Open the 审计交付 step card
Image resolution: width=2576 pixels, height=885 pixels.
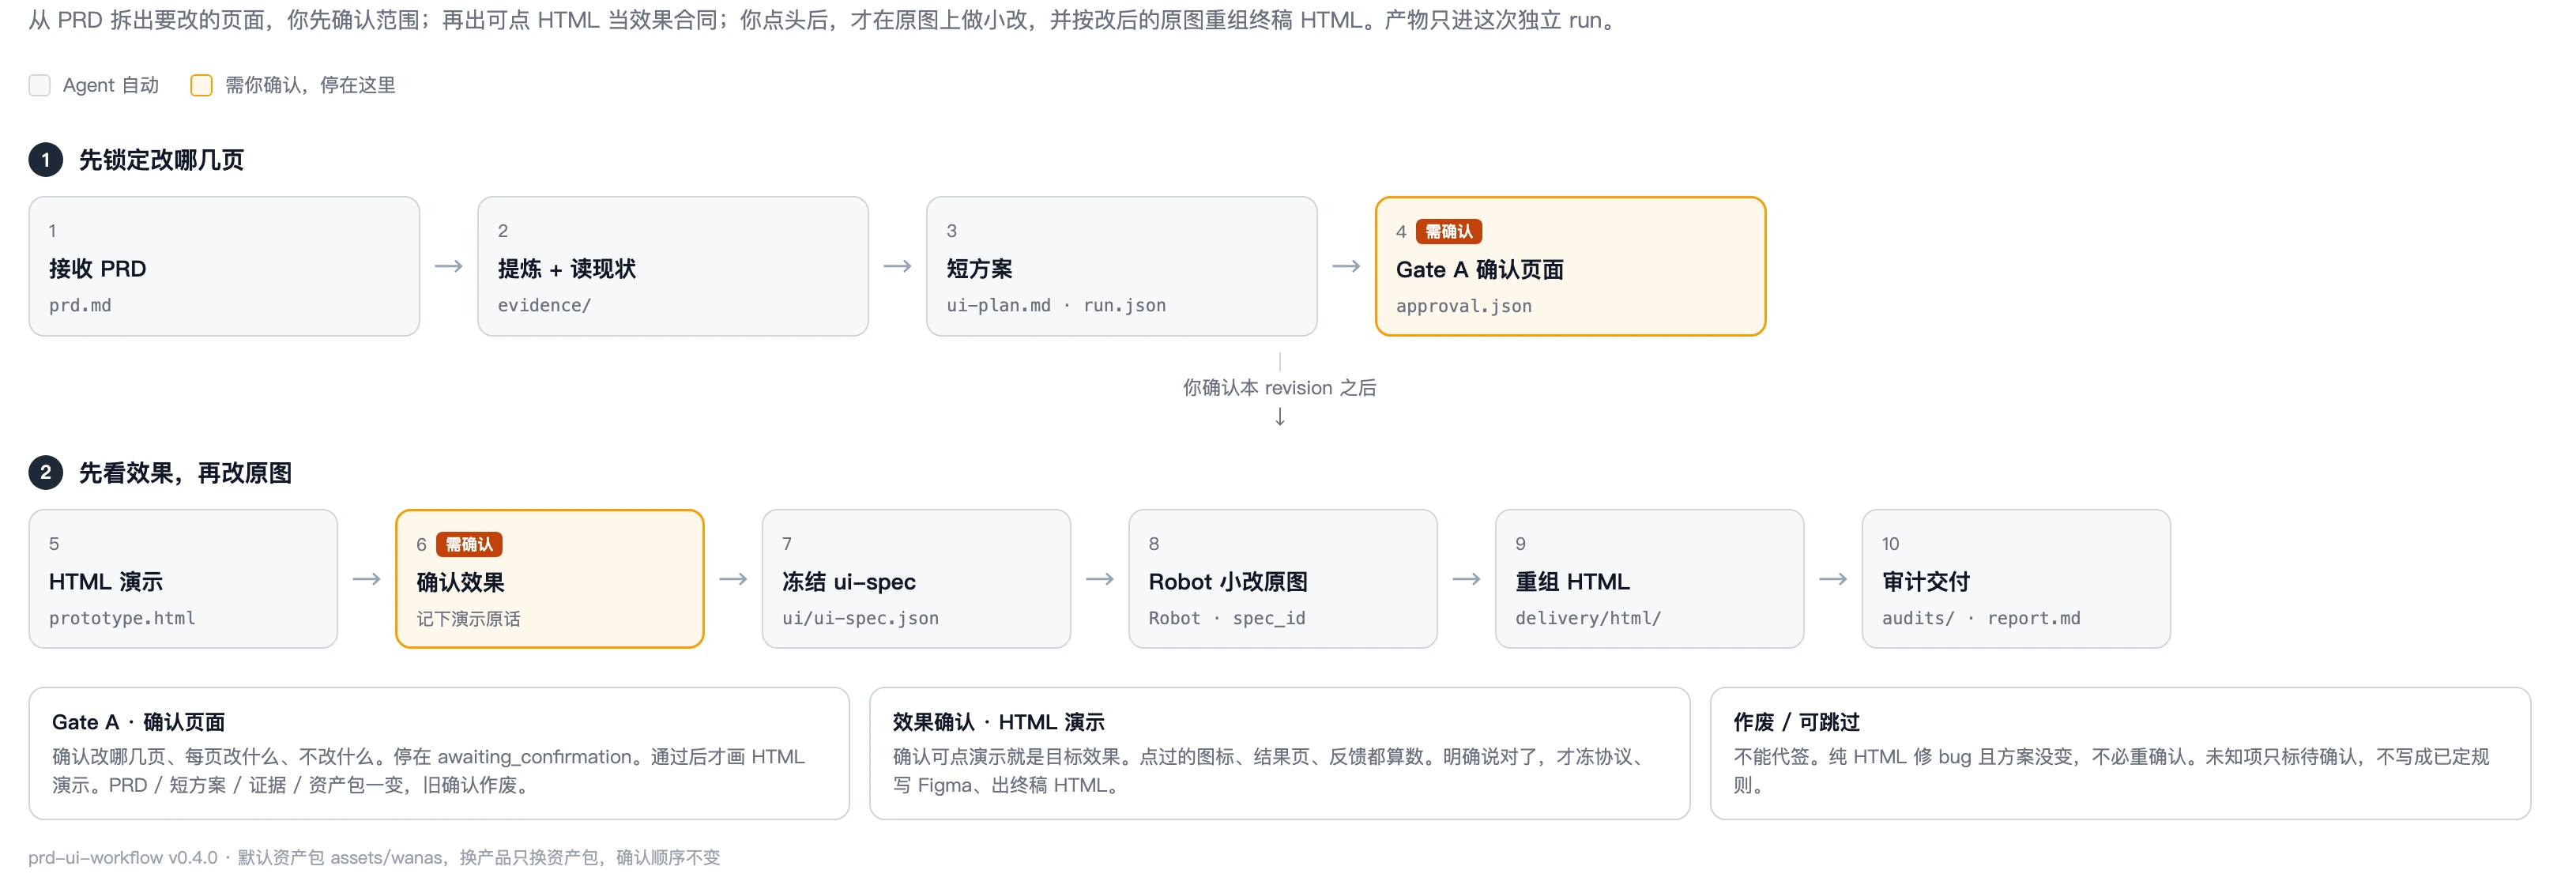pyautogui.click(x=2016, y=579)
